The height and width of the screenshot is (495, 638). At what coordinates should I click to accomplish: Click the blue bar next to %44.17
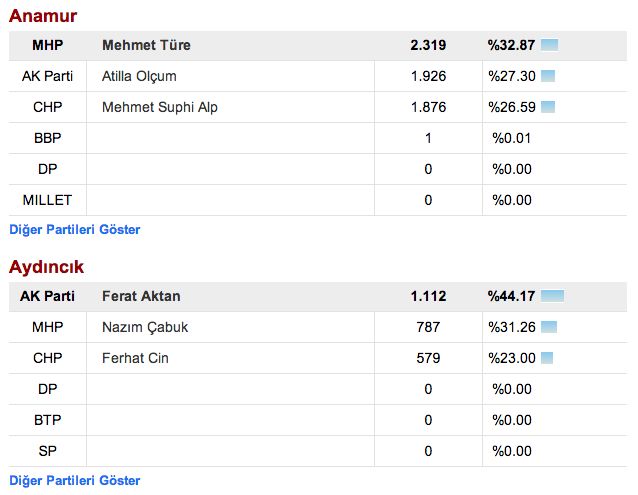(553, 296)
